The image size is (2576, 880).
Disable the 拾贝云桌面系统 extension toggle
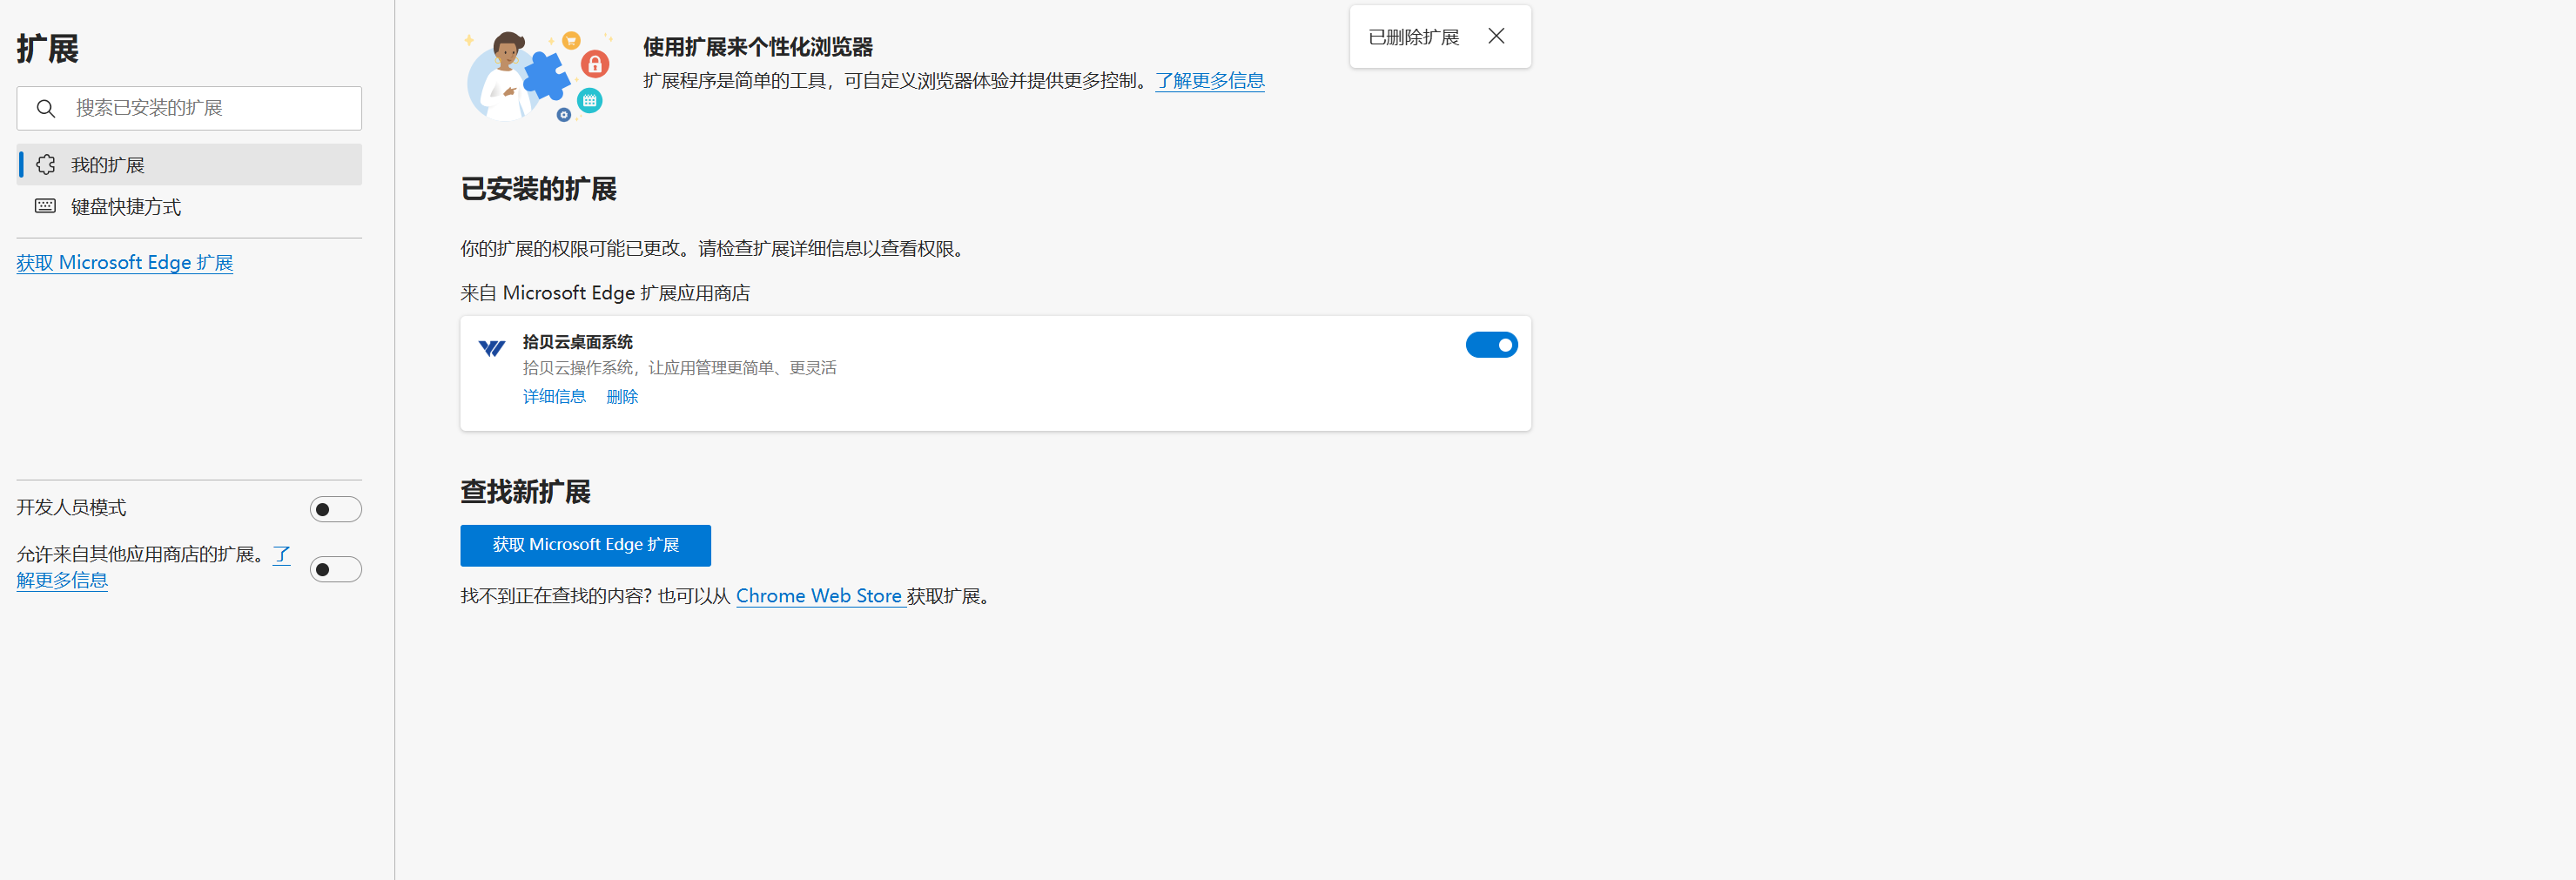click(1491, 345)
